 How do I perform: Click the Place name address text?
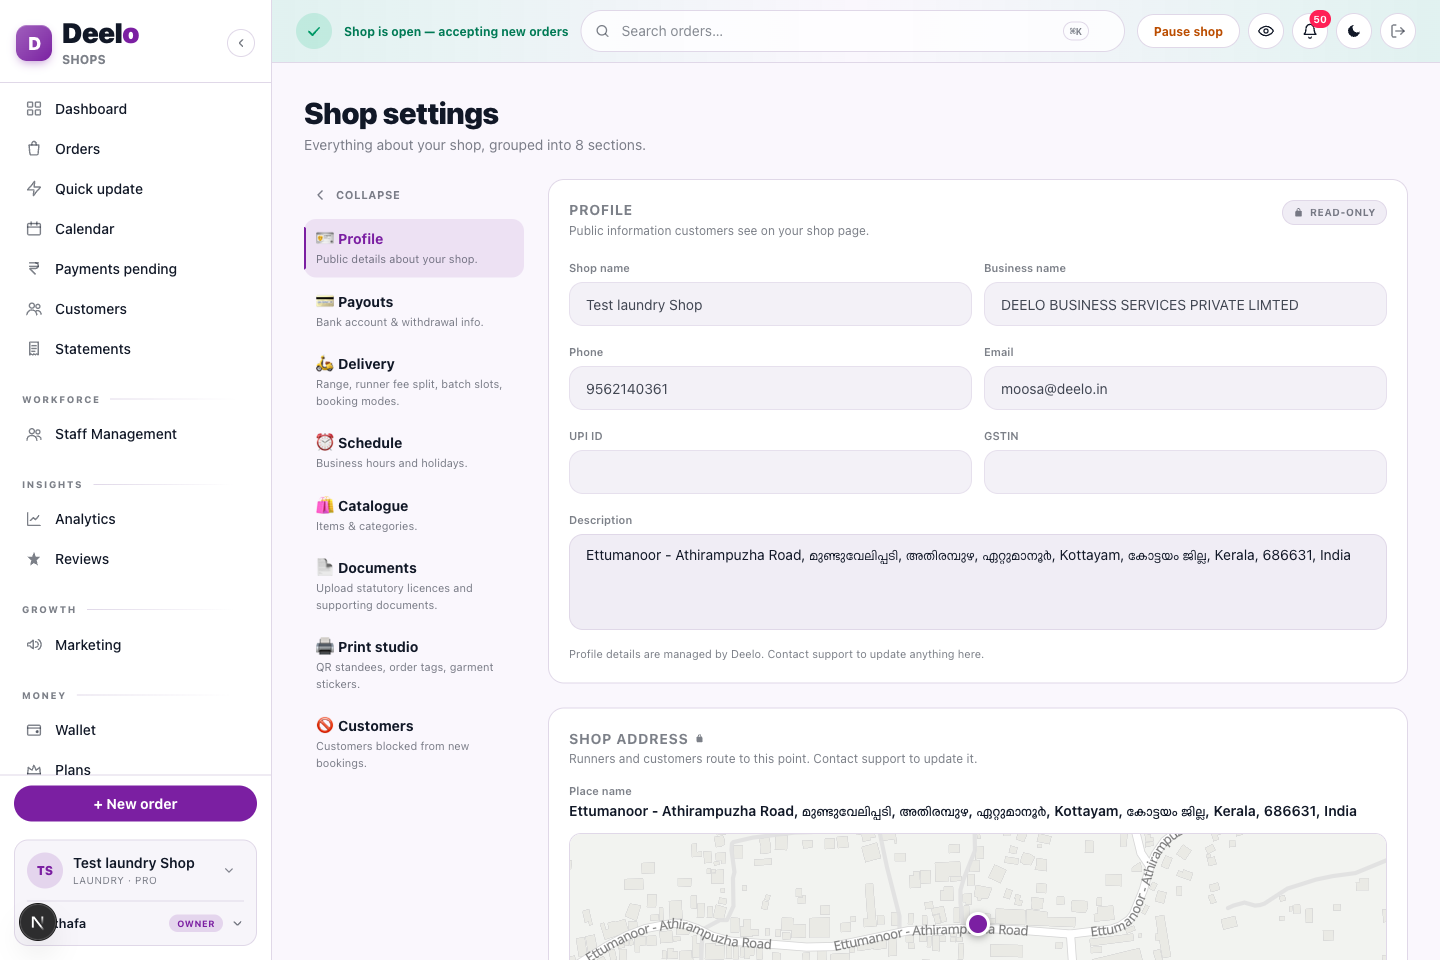pos(963,811)
